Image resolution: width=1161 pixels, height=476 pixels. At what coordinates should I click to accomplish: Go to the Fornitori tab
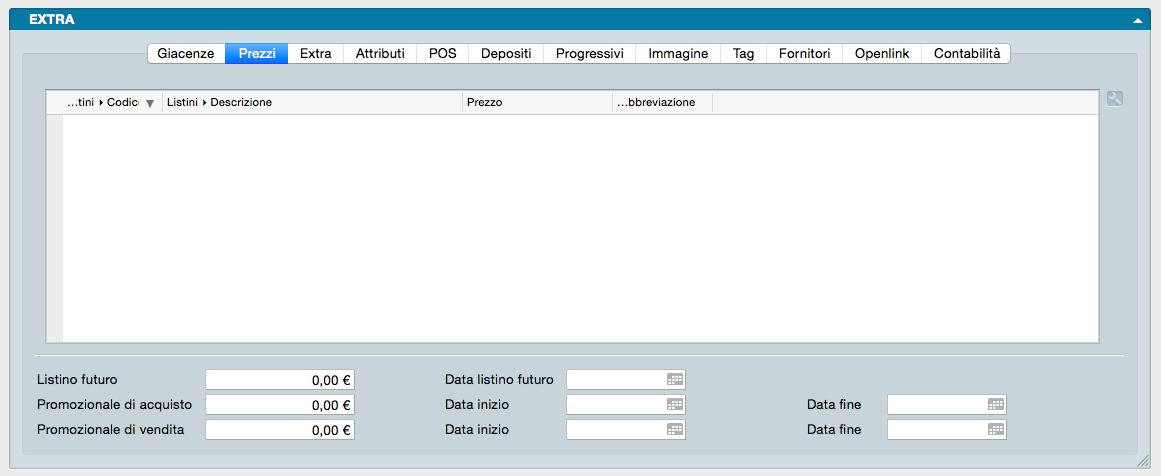pos(804,54)
